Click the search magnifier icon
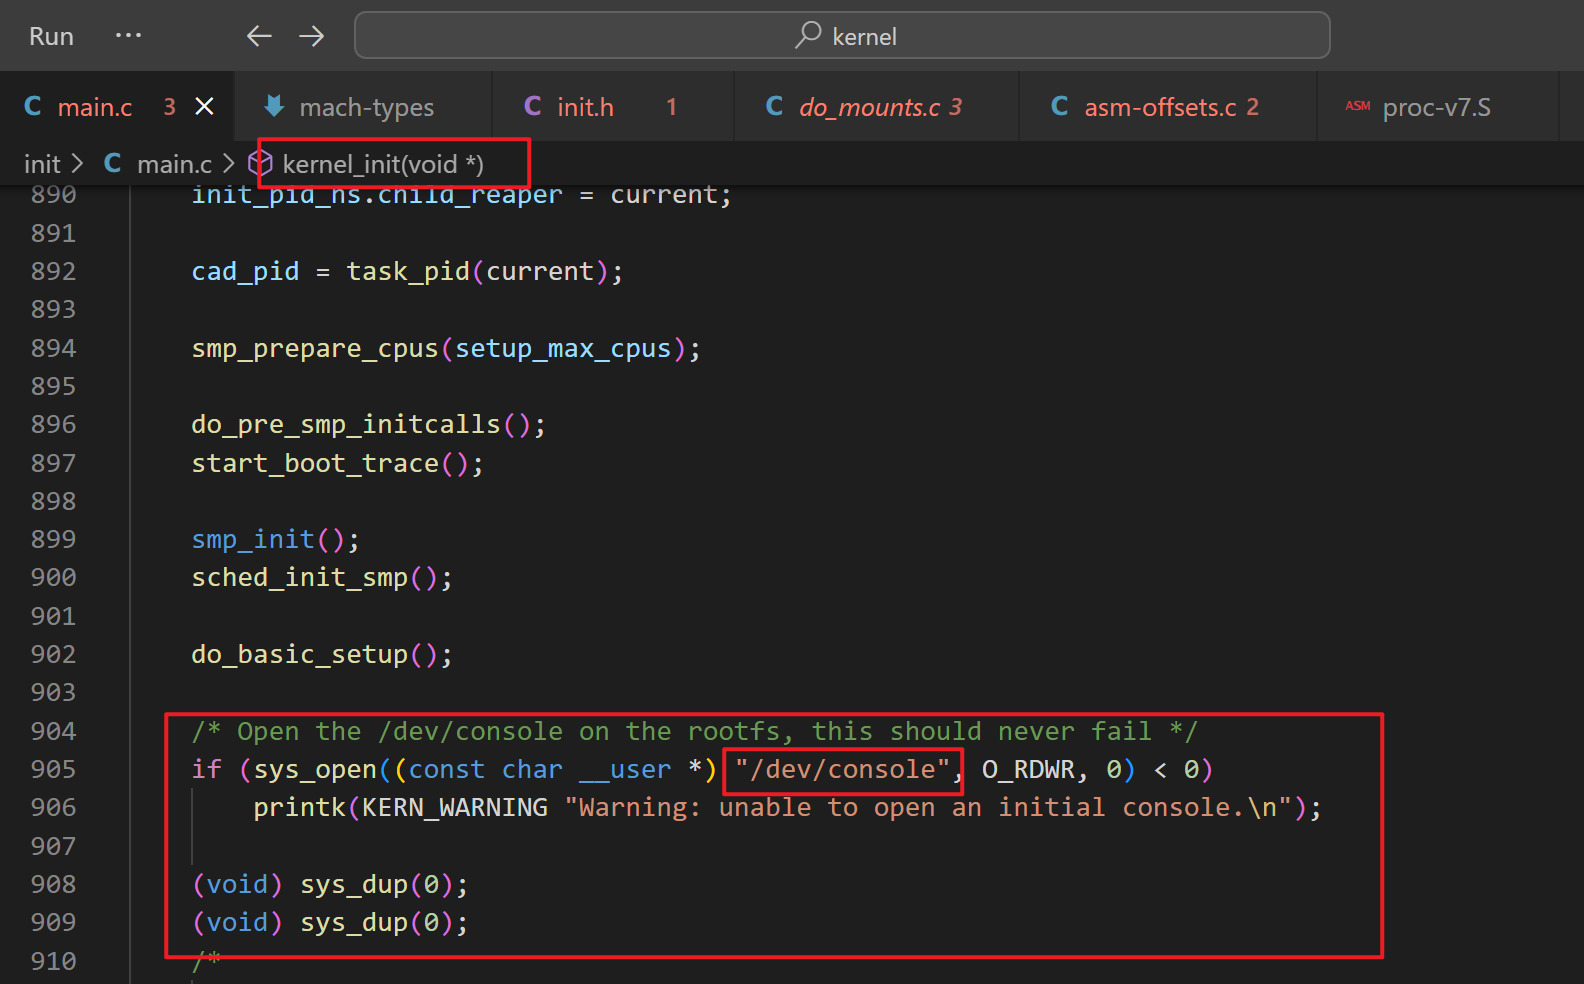This screenshot has width=1584, height=984. (x=808, y=35)
